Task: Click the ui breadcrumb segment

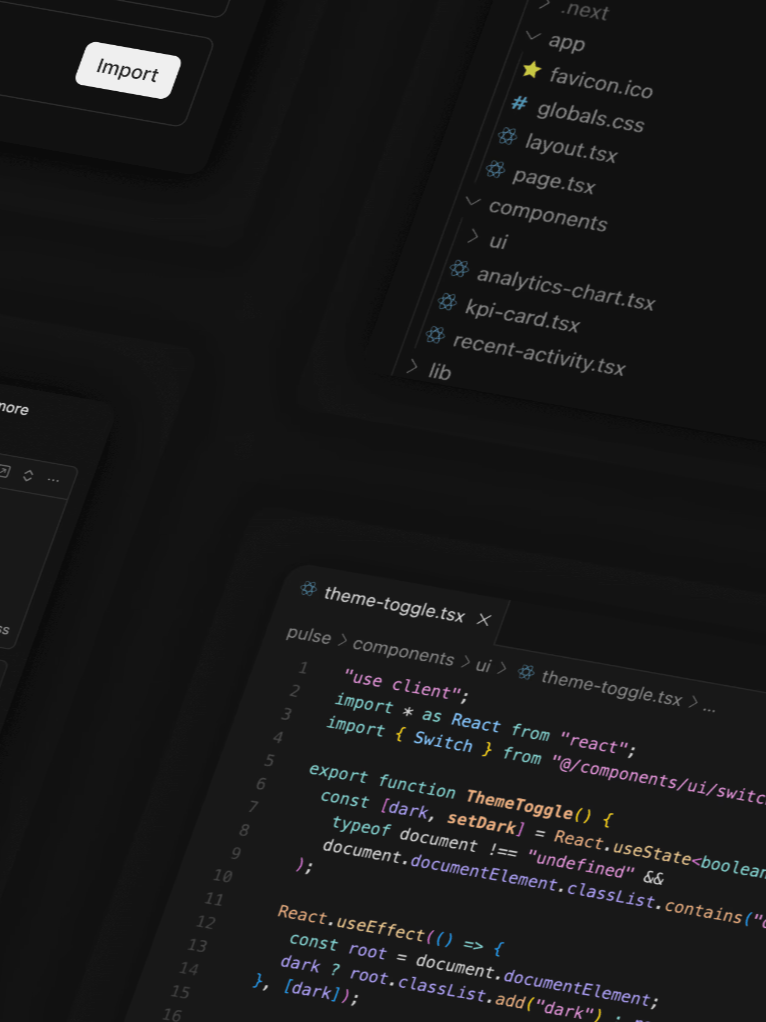Action: [x=483, y=665]
